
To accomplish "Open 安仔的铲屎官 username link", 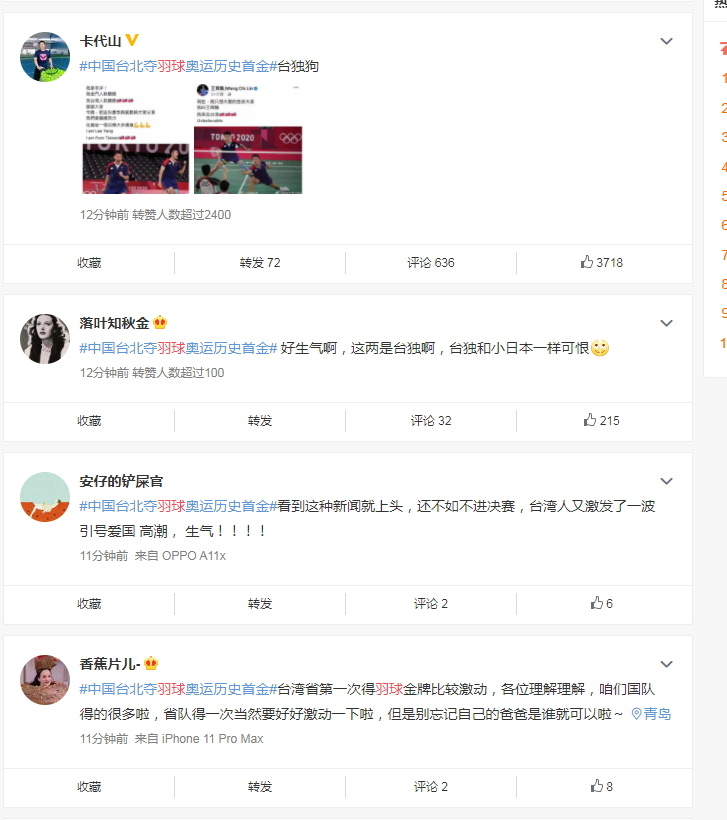I will tap(121, 481).
